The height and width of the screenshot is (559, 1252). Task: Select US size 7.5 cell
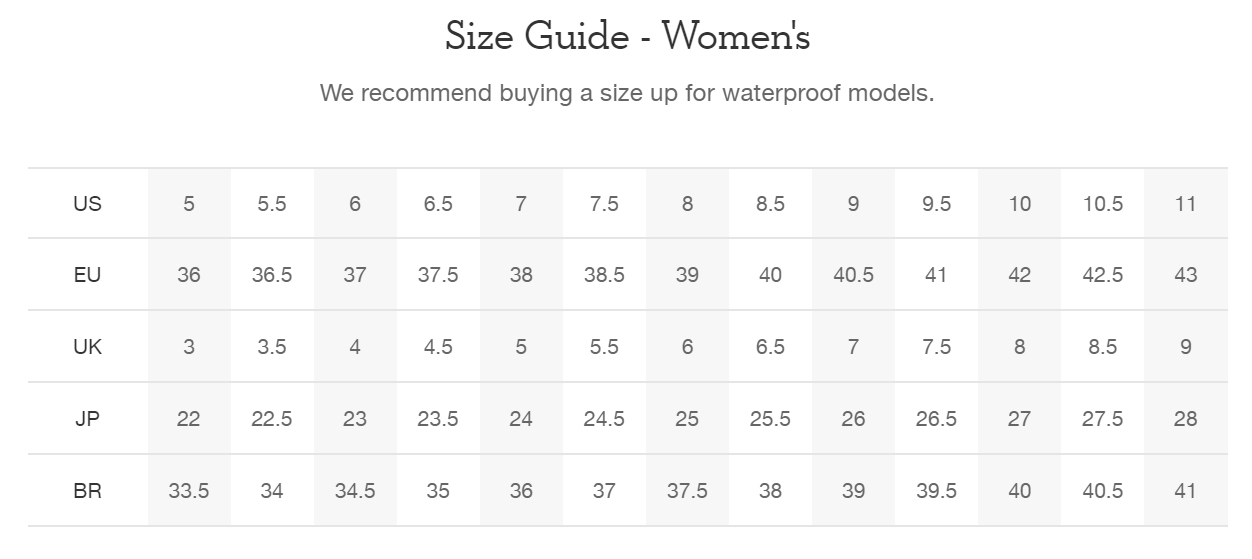point(604,204)
